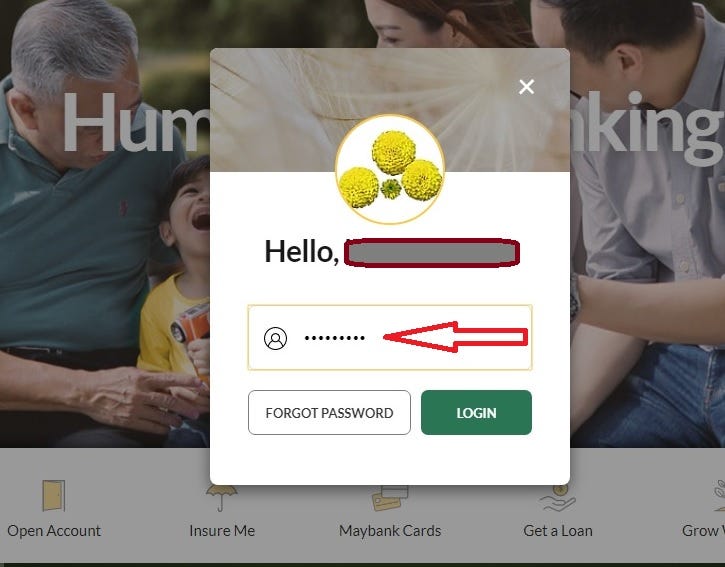Image resolution: width=725 pixels, height=567 pixels.
Task: Click the red arrow annotation in password box
Action: coord(456,337)
